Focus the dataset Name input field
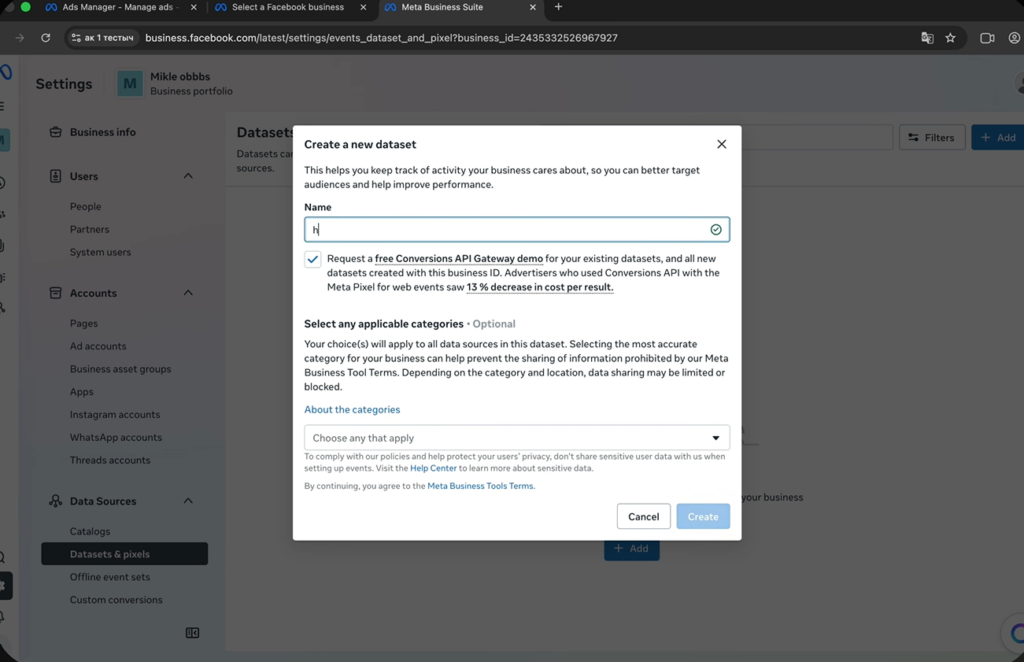 (x=517, y=229)
